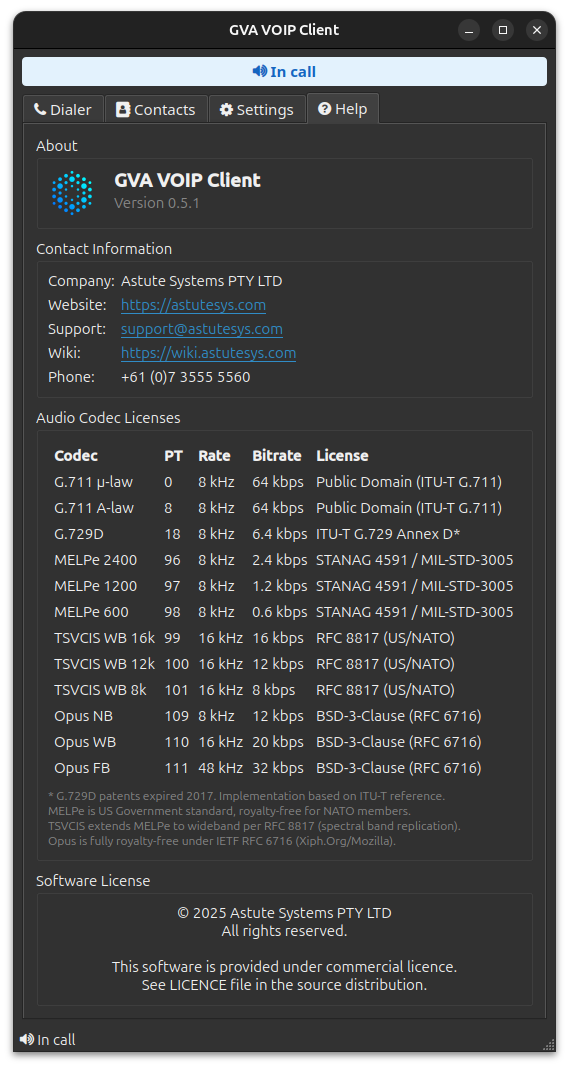Click the 32 kbps bitrate value
This screenshot has width=569, height=1068.
click(277, 768)
